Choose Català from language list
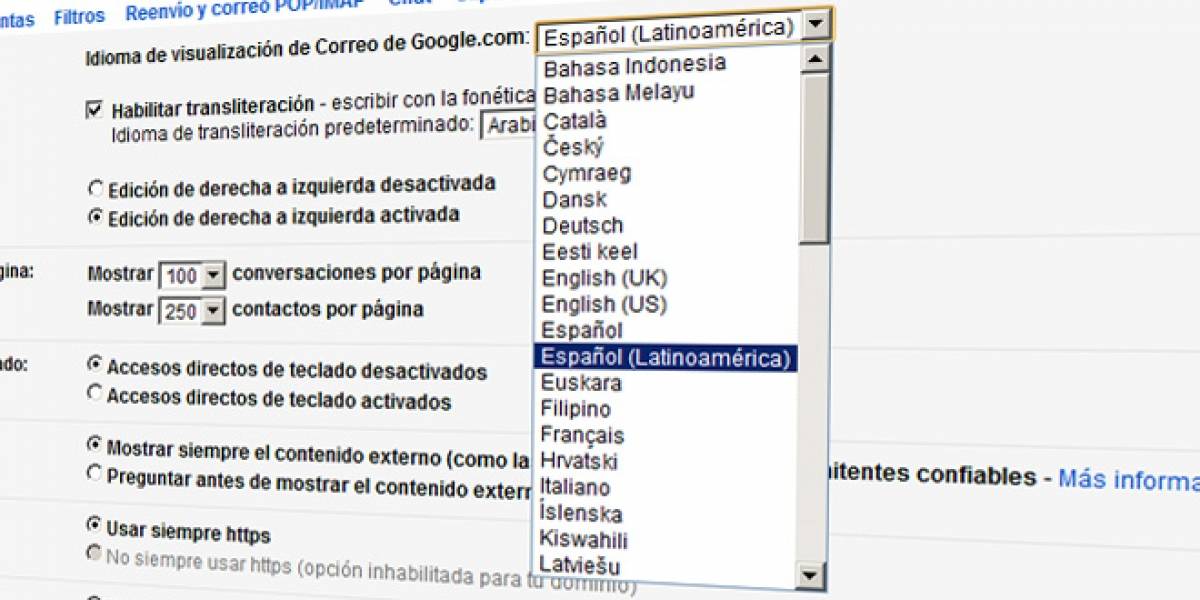This screenshot has width=1200, height=600. pyautogui.click(x=575, y=120)
